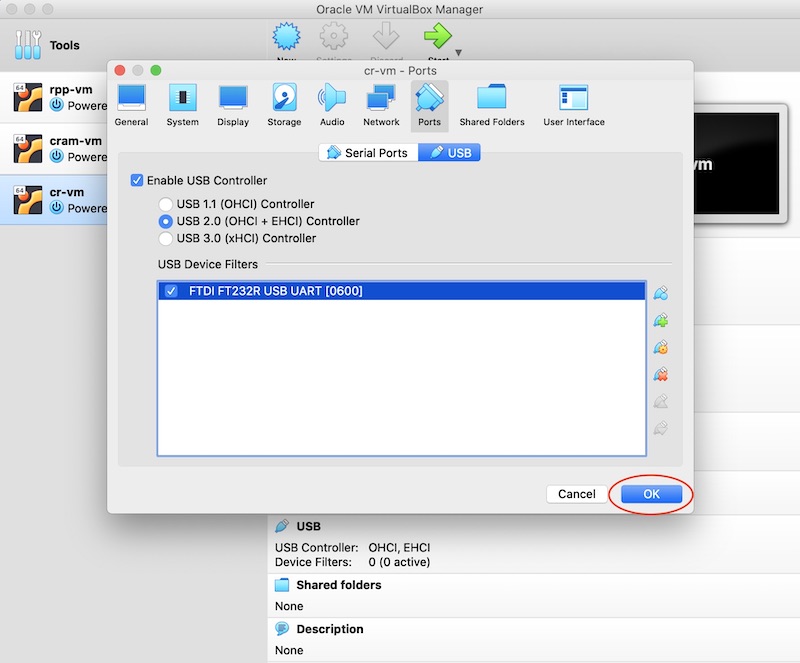Go to Display settings section
Screen dimensions: 800x663
(233, 105)
